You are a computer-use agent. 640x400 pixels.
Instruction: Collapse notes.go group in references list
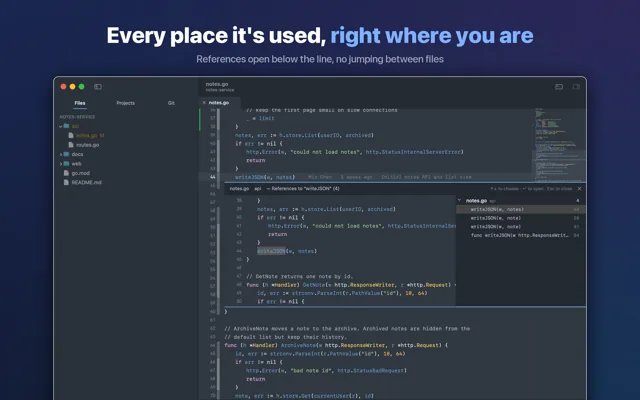[459, 200]
